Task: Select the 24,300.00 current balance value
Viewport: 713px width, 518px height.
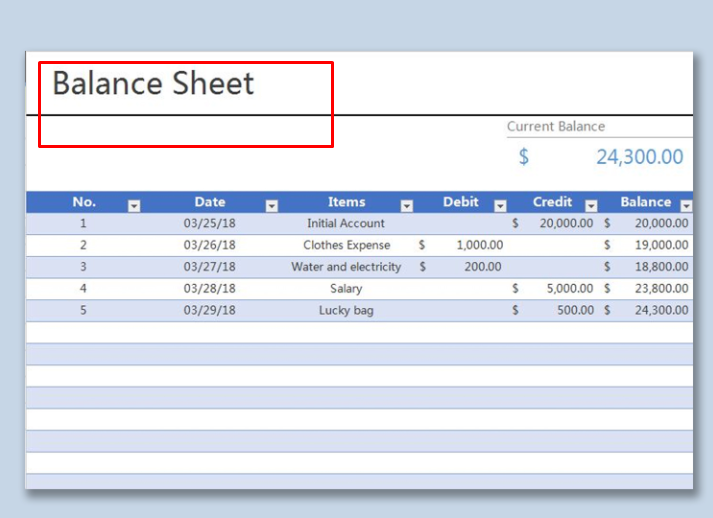Action: (639, 157)
